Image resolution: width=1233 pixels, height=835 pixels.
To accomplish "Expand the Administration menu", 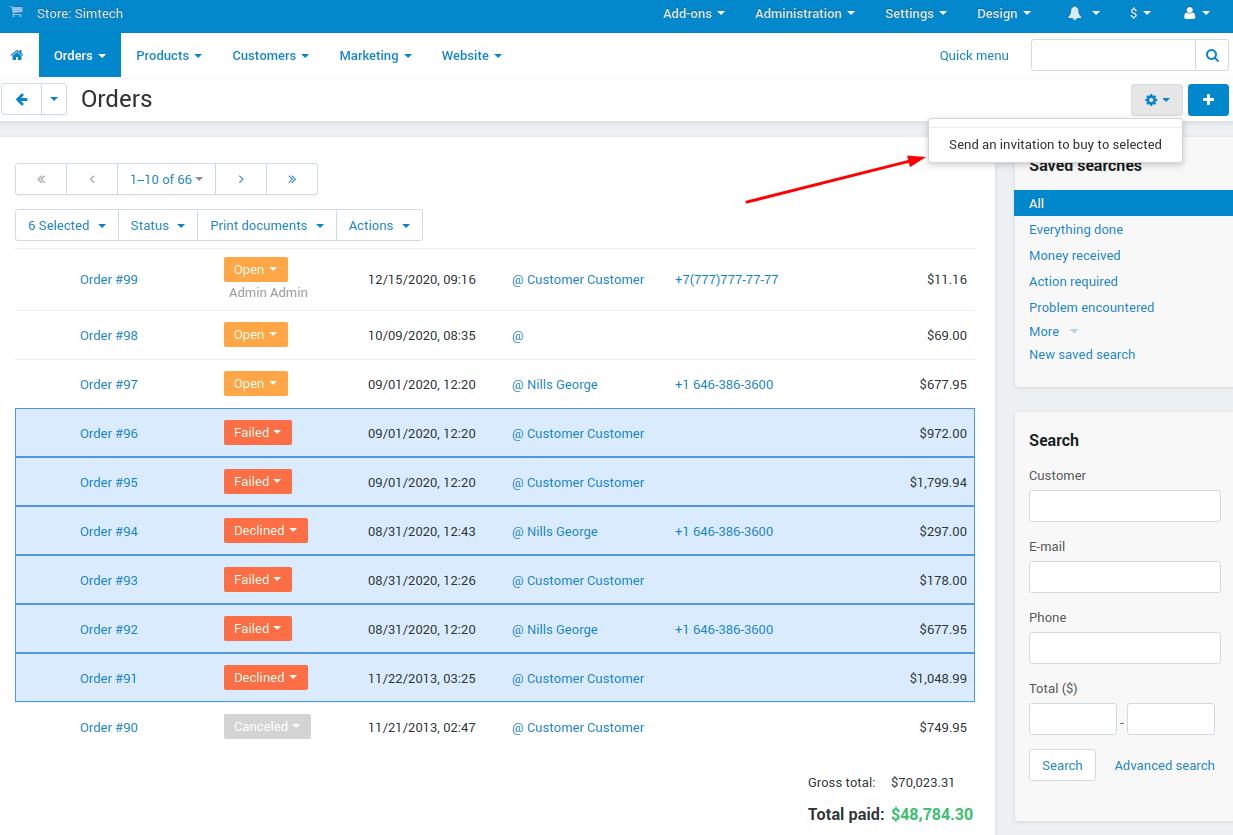I will coord(805,14).
